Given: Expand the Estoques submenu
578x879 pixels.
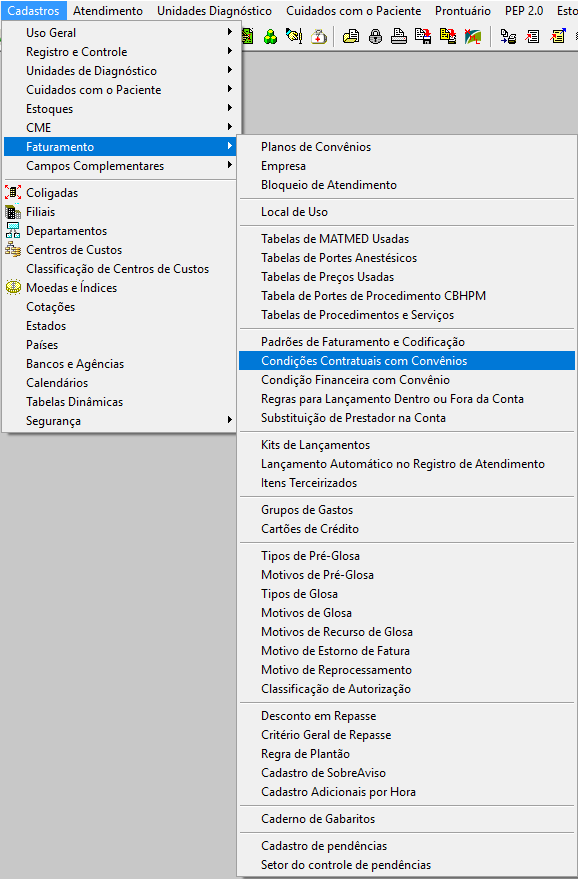Looking at the screenshot, I should [x=120, y=109].
